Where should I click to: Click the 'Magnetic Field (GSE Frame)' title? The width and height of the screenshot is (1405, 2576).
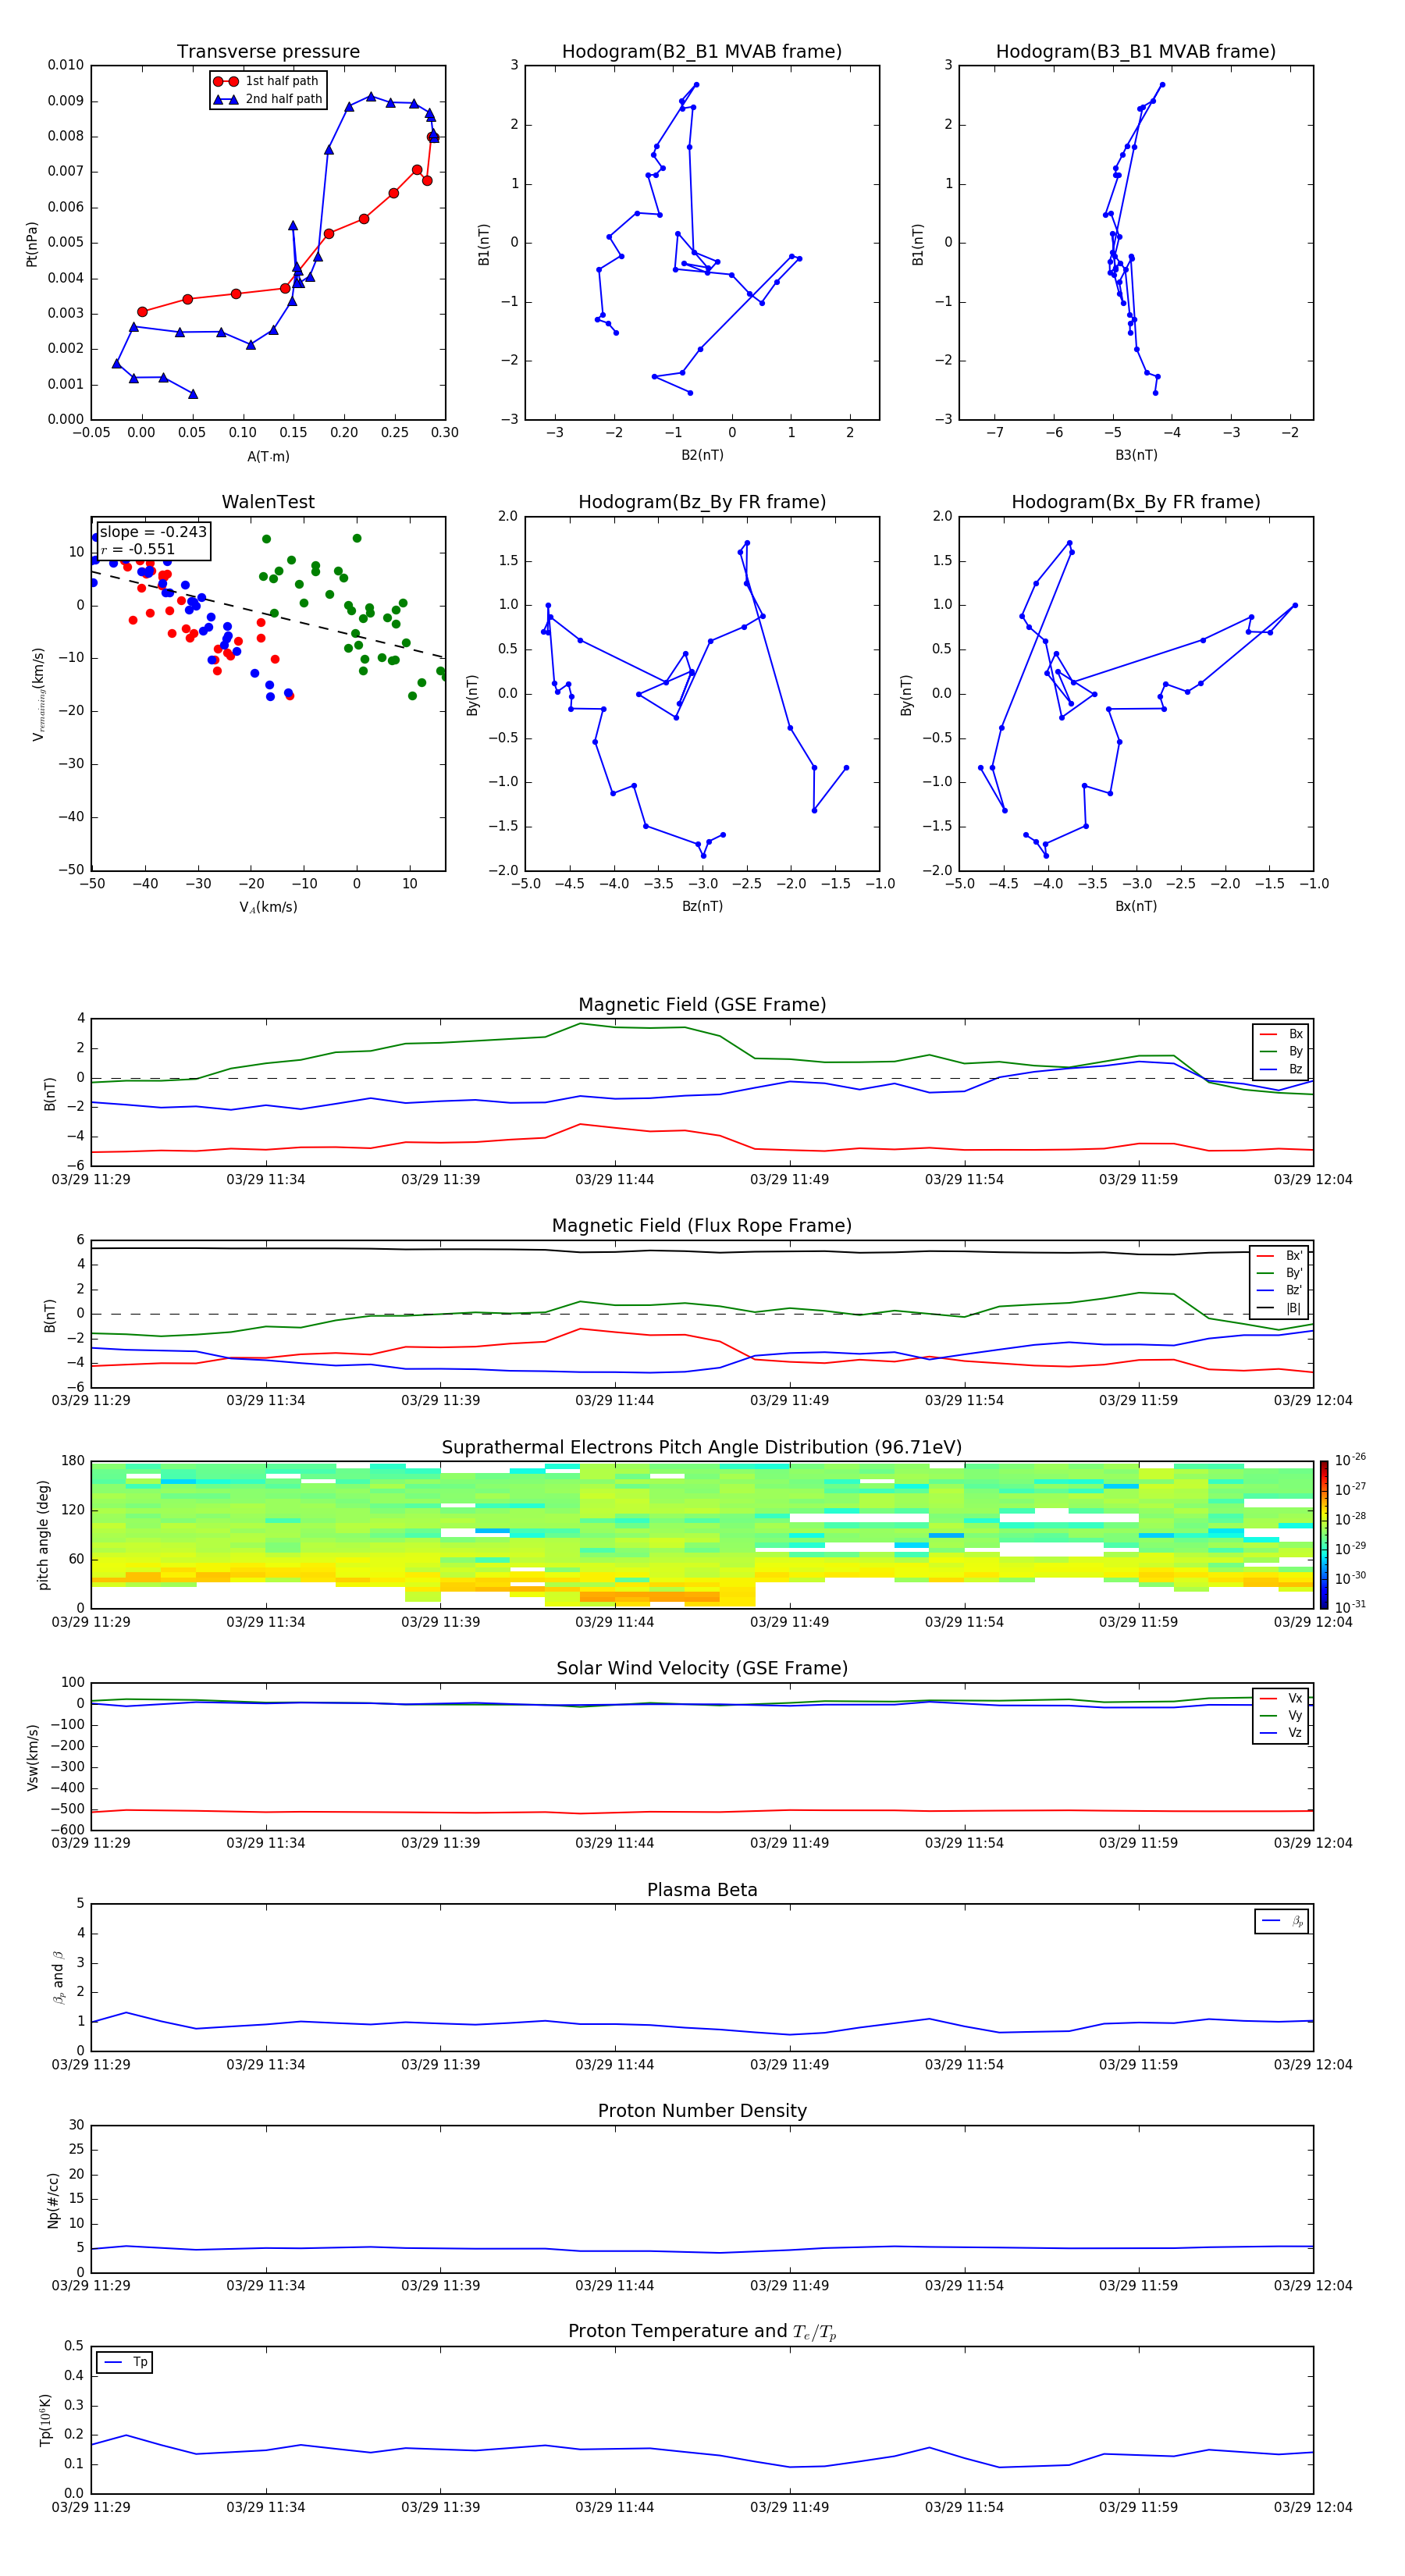pyautogui.click(x=702, y=1004)
